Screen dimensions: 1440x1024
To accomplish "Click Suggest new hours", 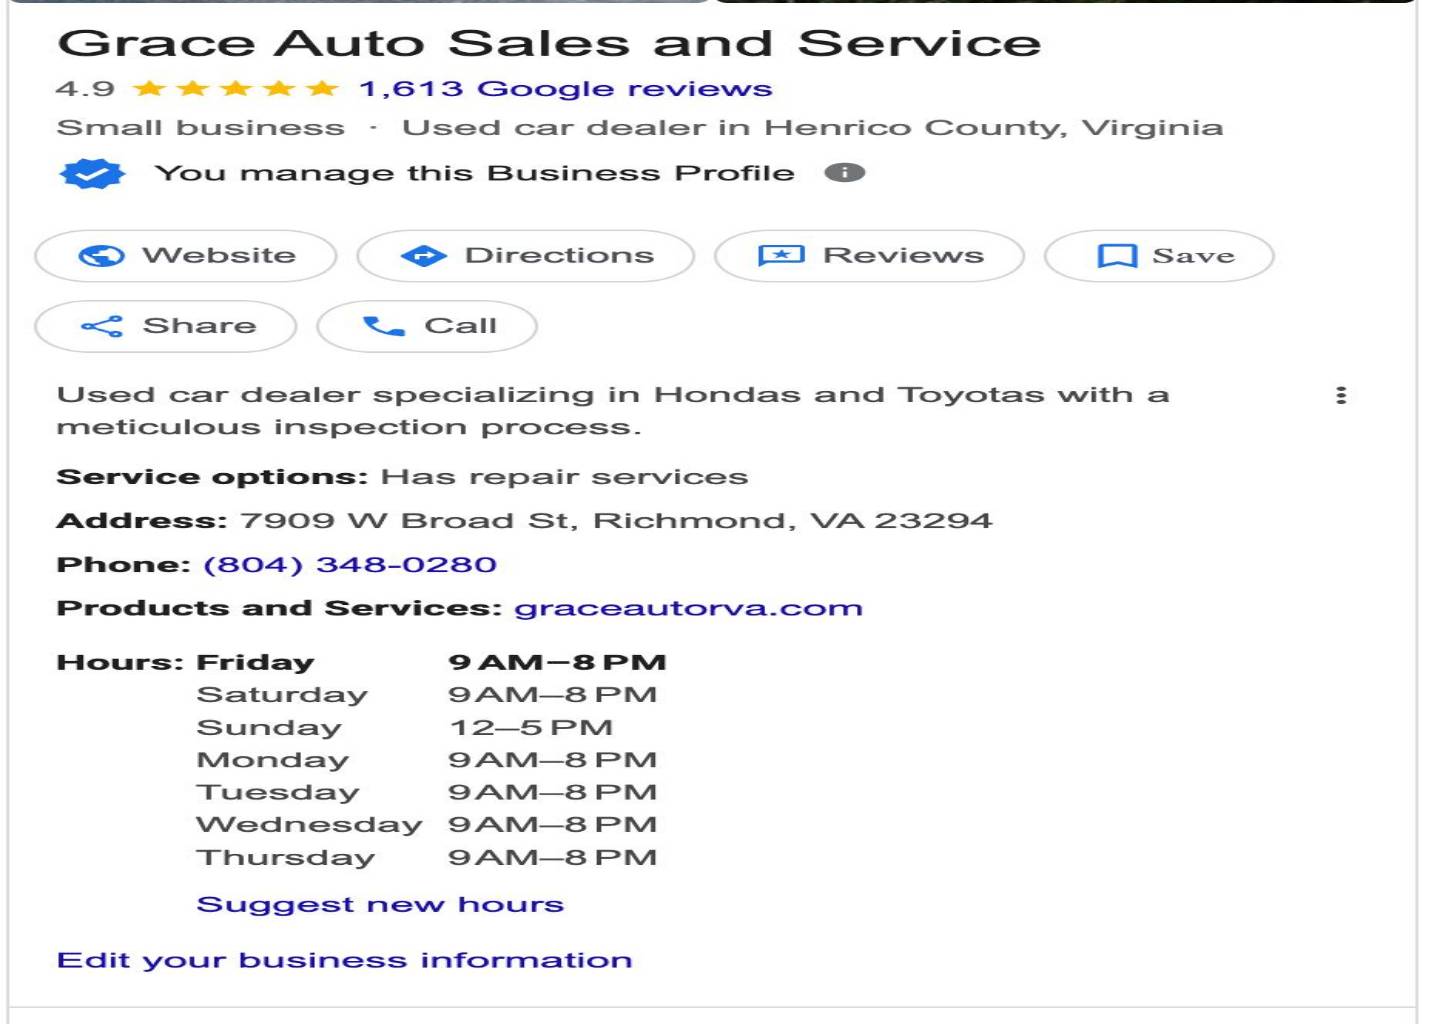I will (380, 904).
